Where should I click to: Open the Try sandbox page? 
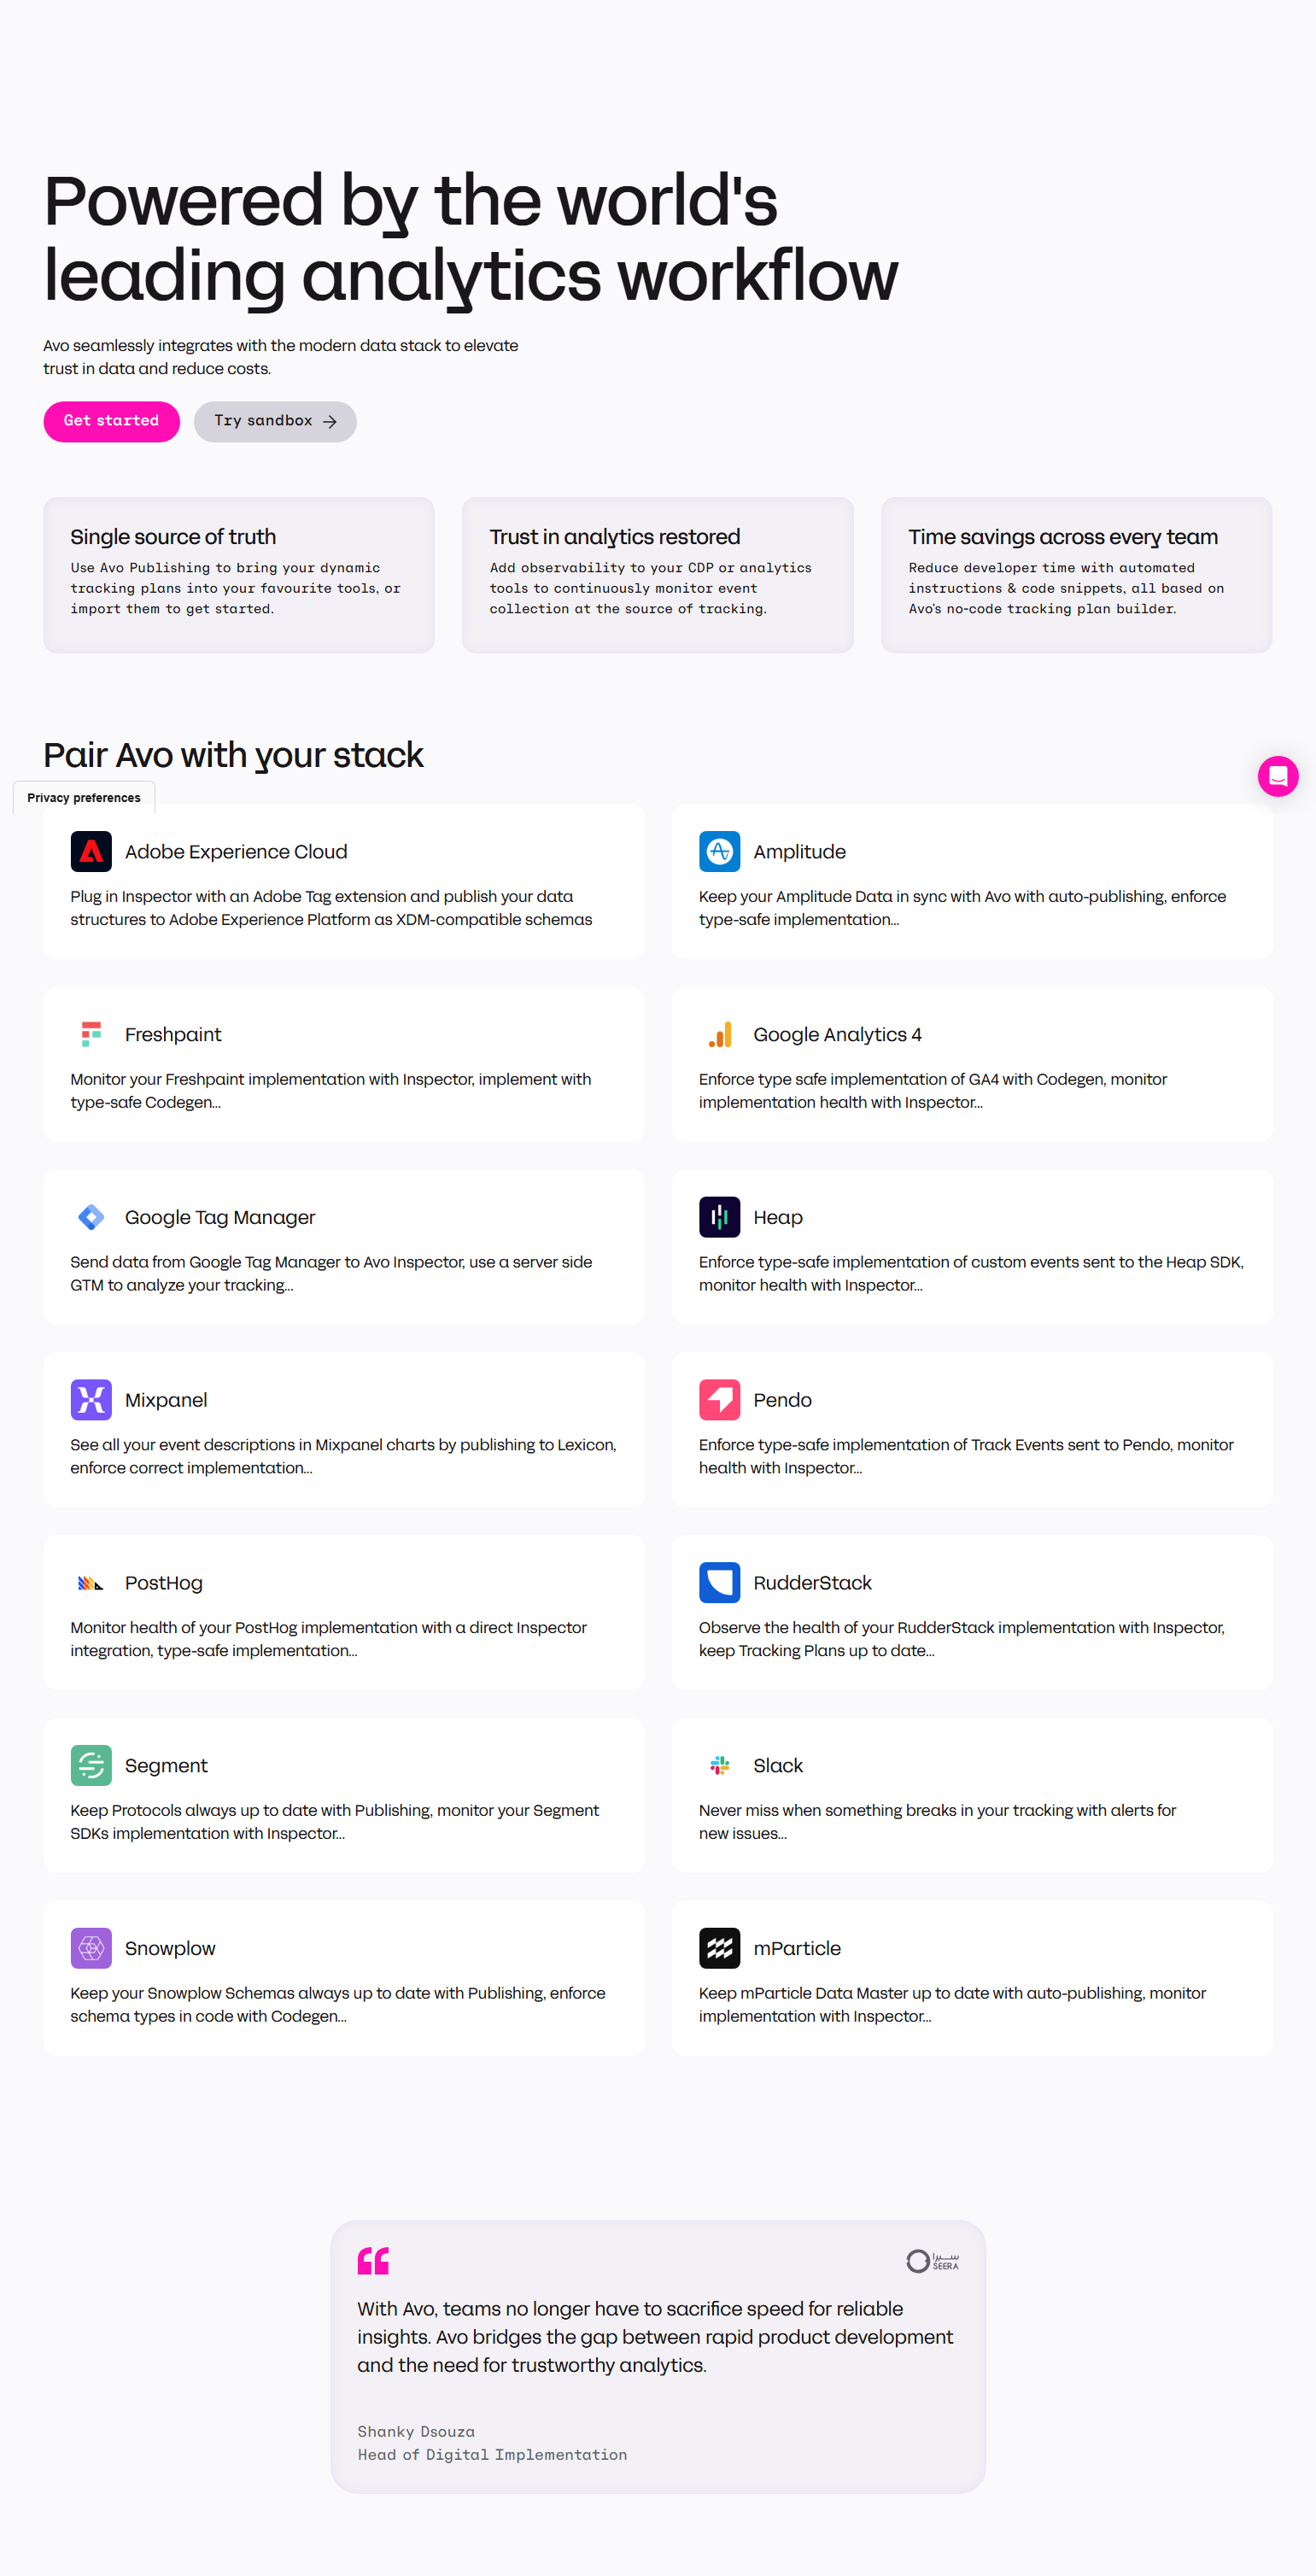click(274, 421)
